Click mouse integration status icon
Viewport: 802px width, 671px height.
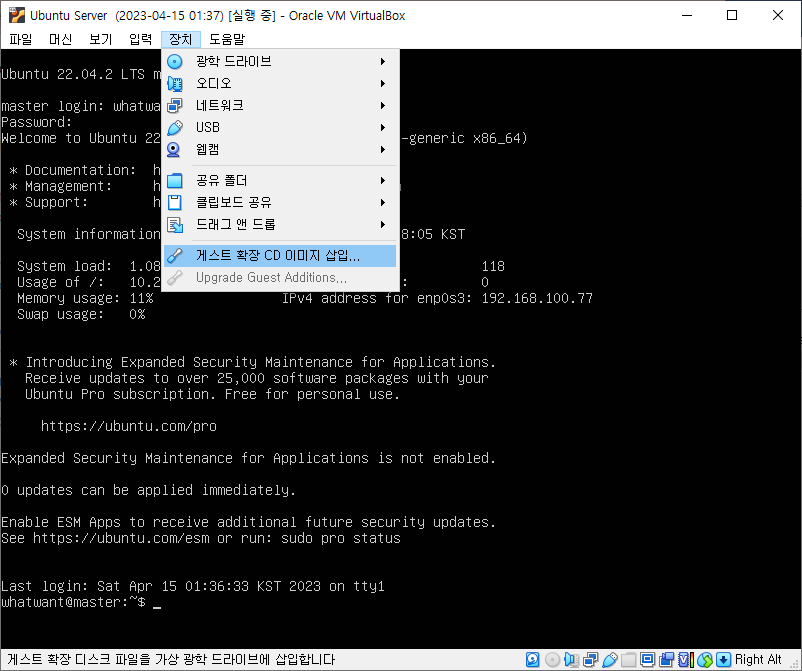coord(705,660)
